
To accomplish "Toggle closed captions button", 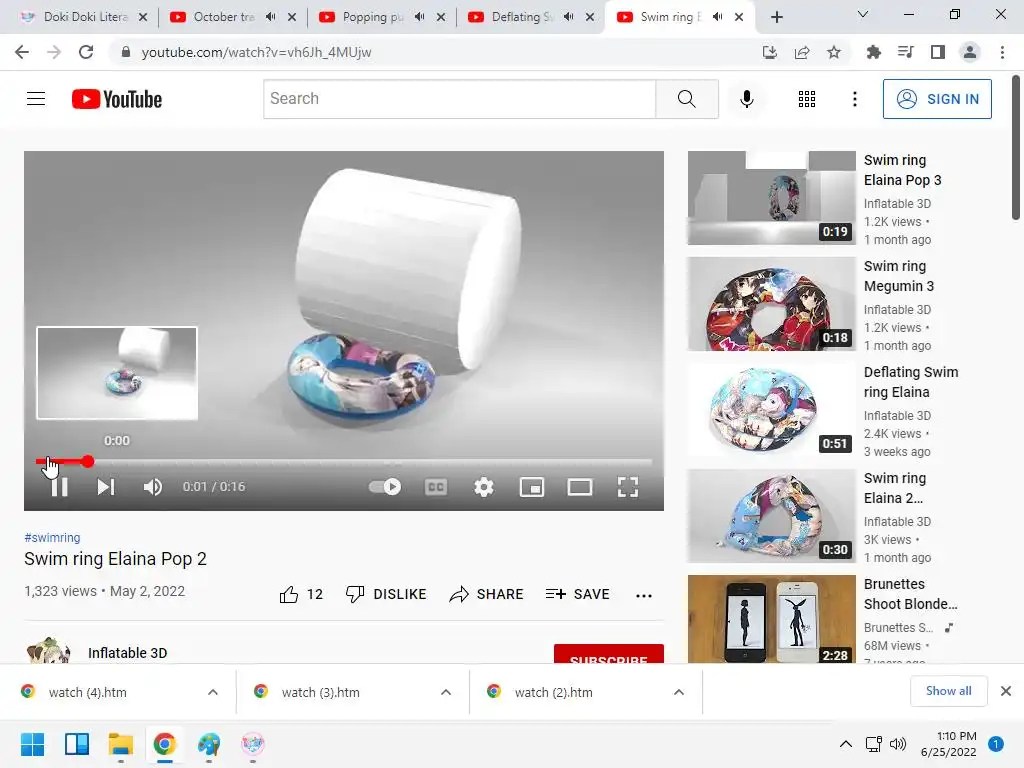I will pyautogui.click(x=436, y=487).
